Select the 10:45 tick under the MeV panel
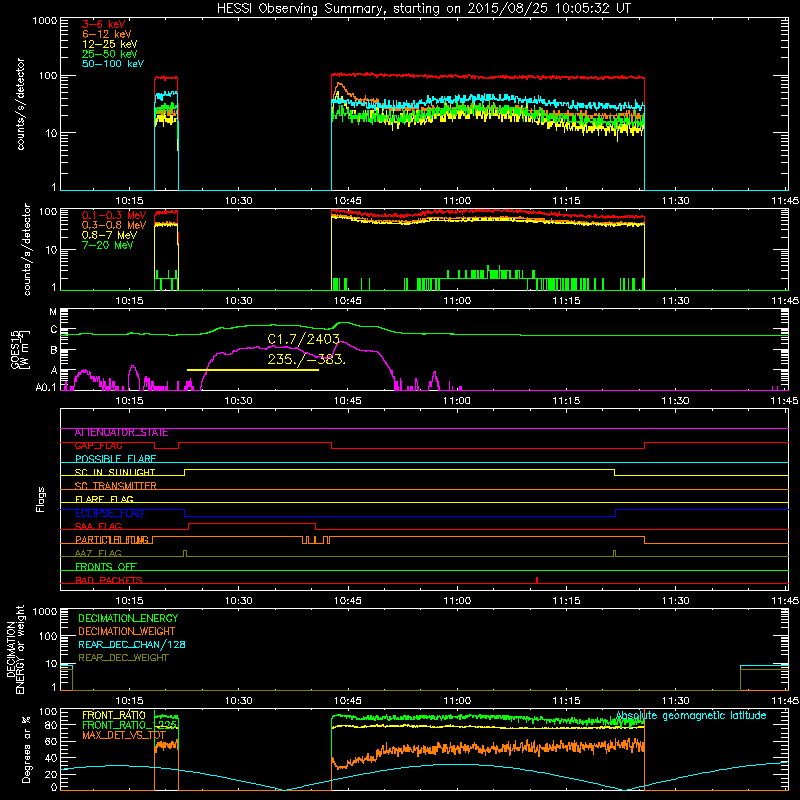The height and width of the screenshot is (800, 800). tap(347, 301)
